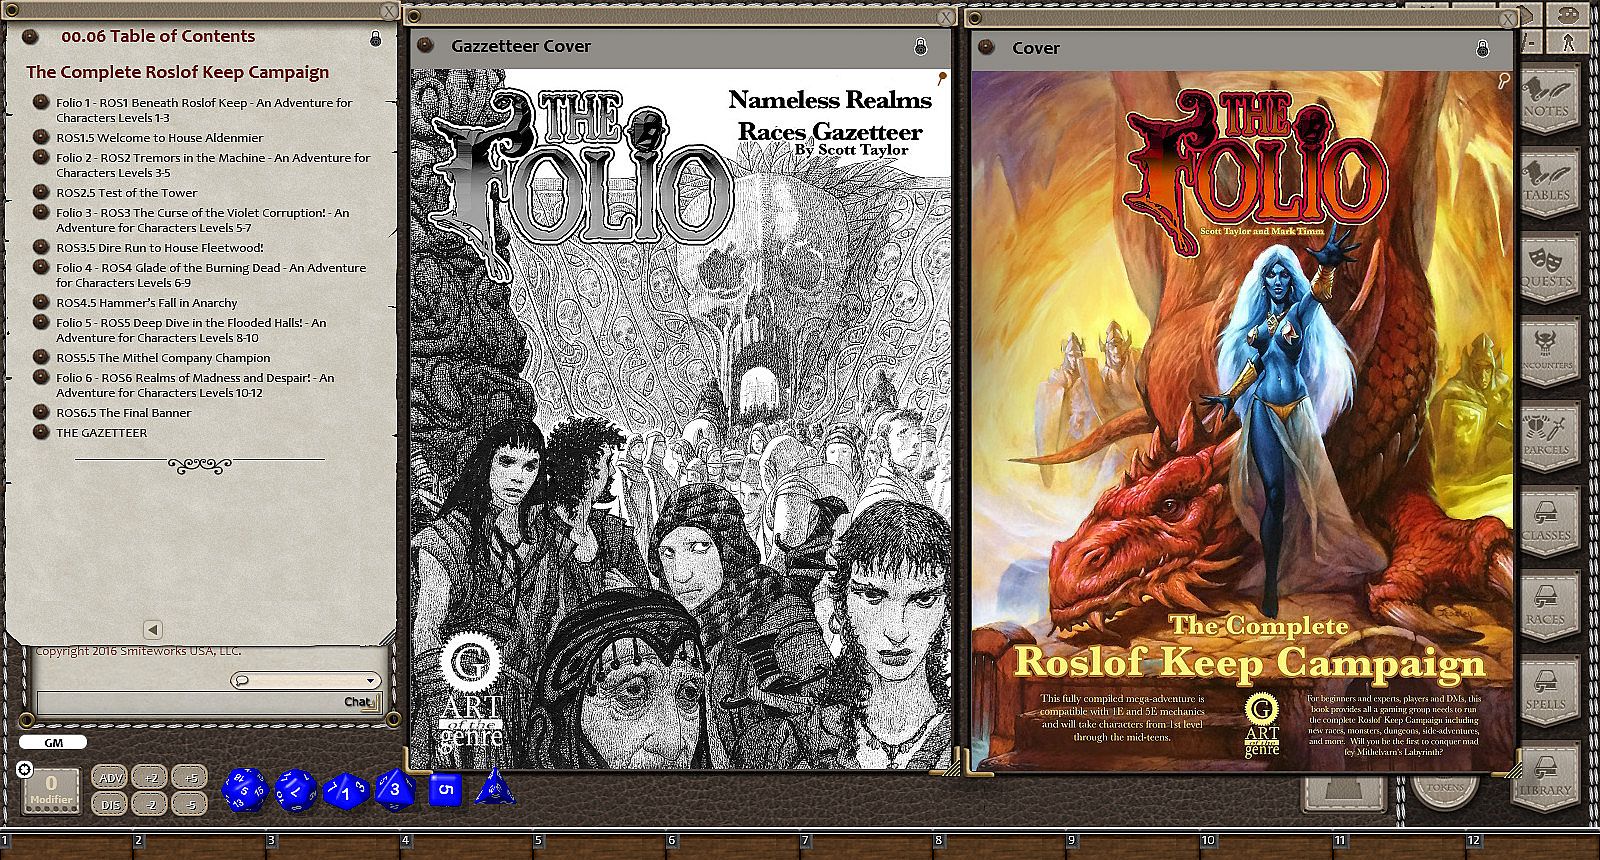Open link icon for Folio 2 - ROS2 entry

tap(41, 157)
